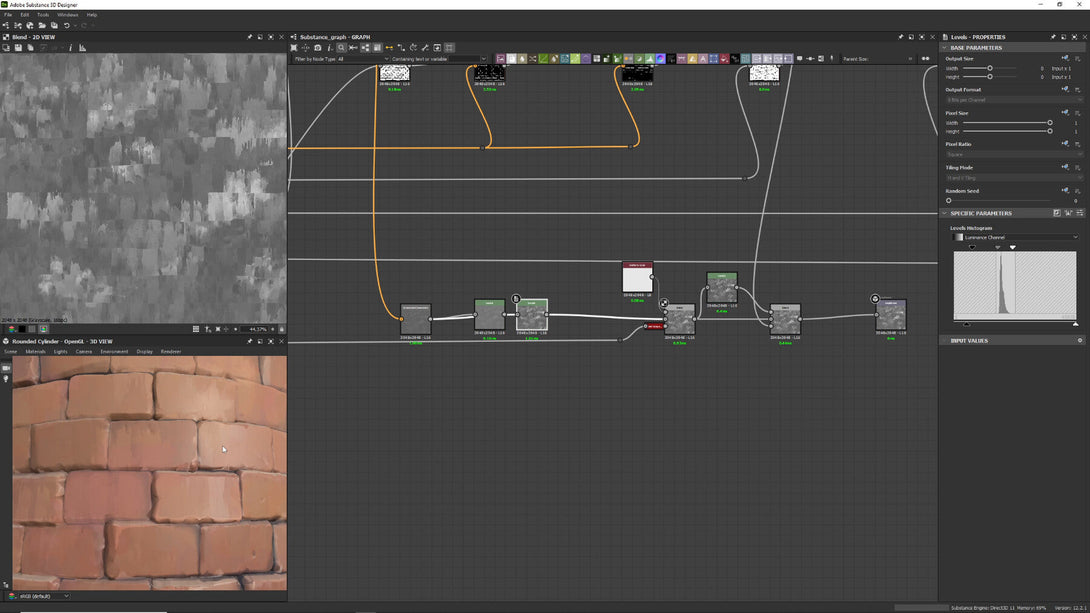Click the undo icon in main toolbar
This screenshot has height=613, width=1090.
[x=67, y=26]
